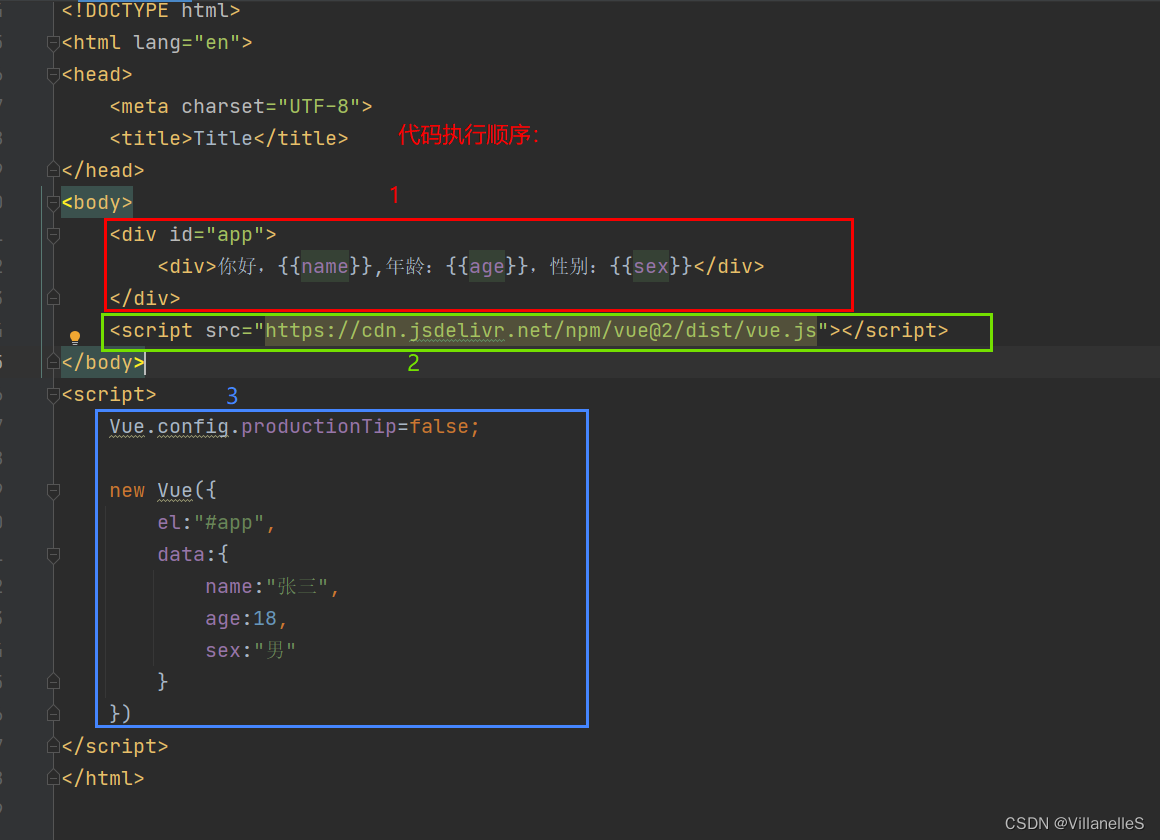Click the id="app" attribute
Viewport: 1160px width, 840px height.
pos(217,235)
